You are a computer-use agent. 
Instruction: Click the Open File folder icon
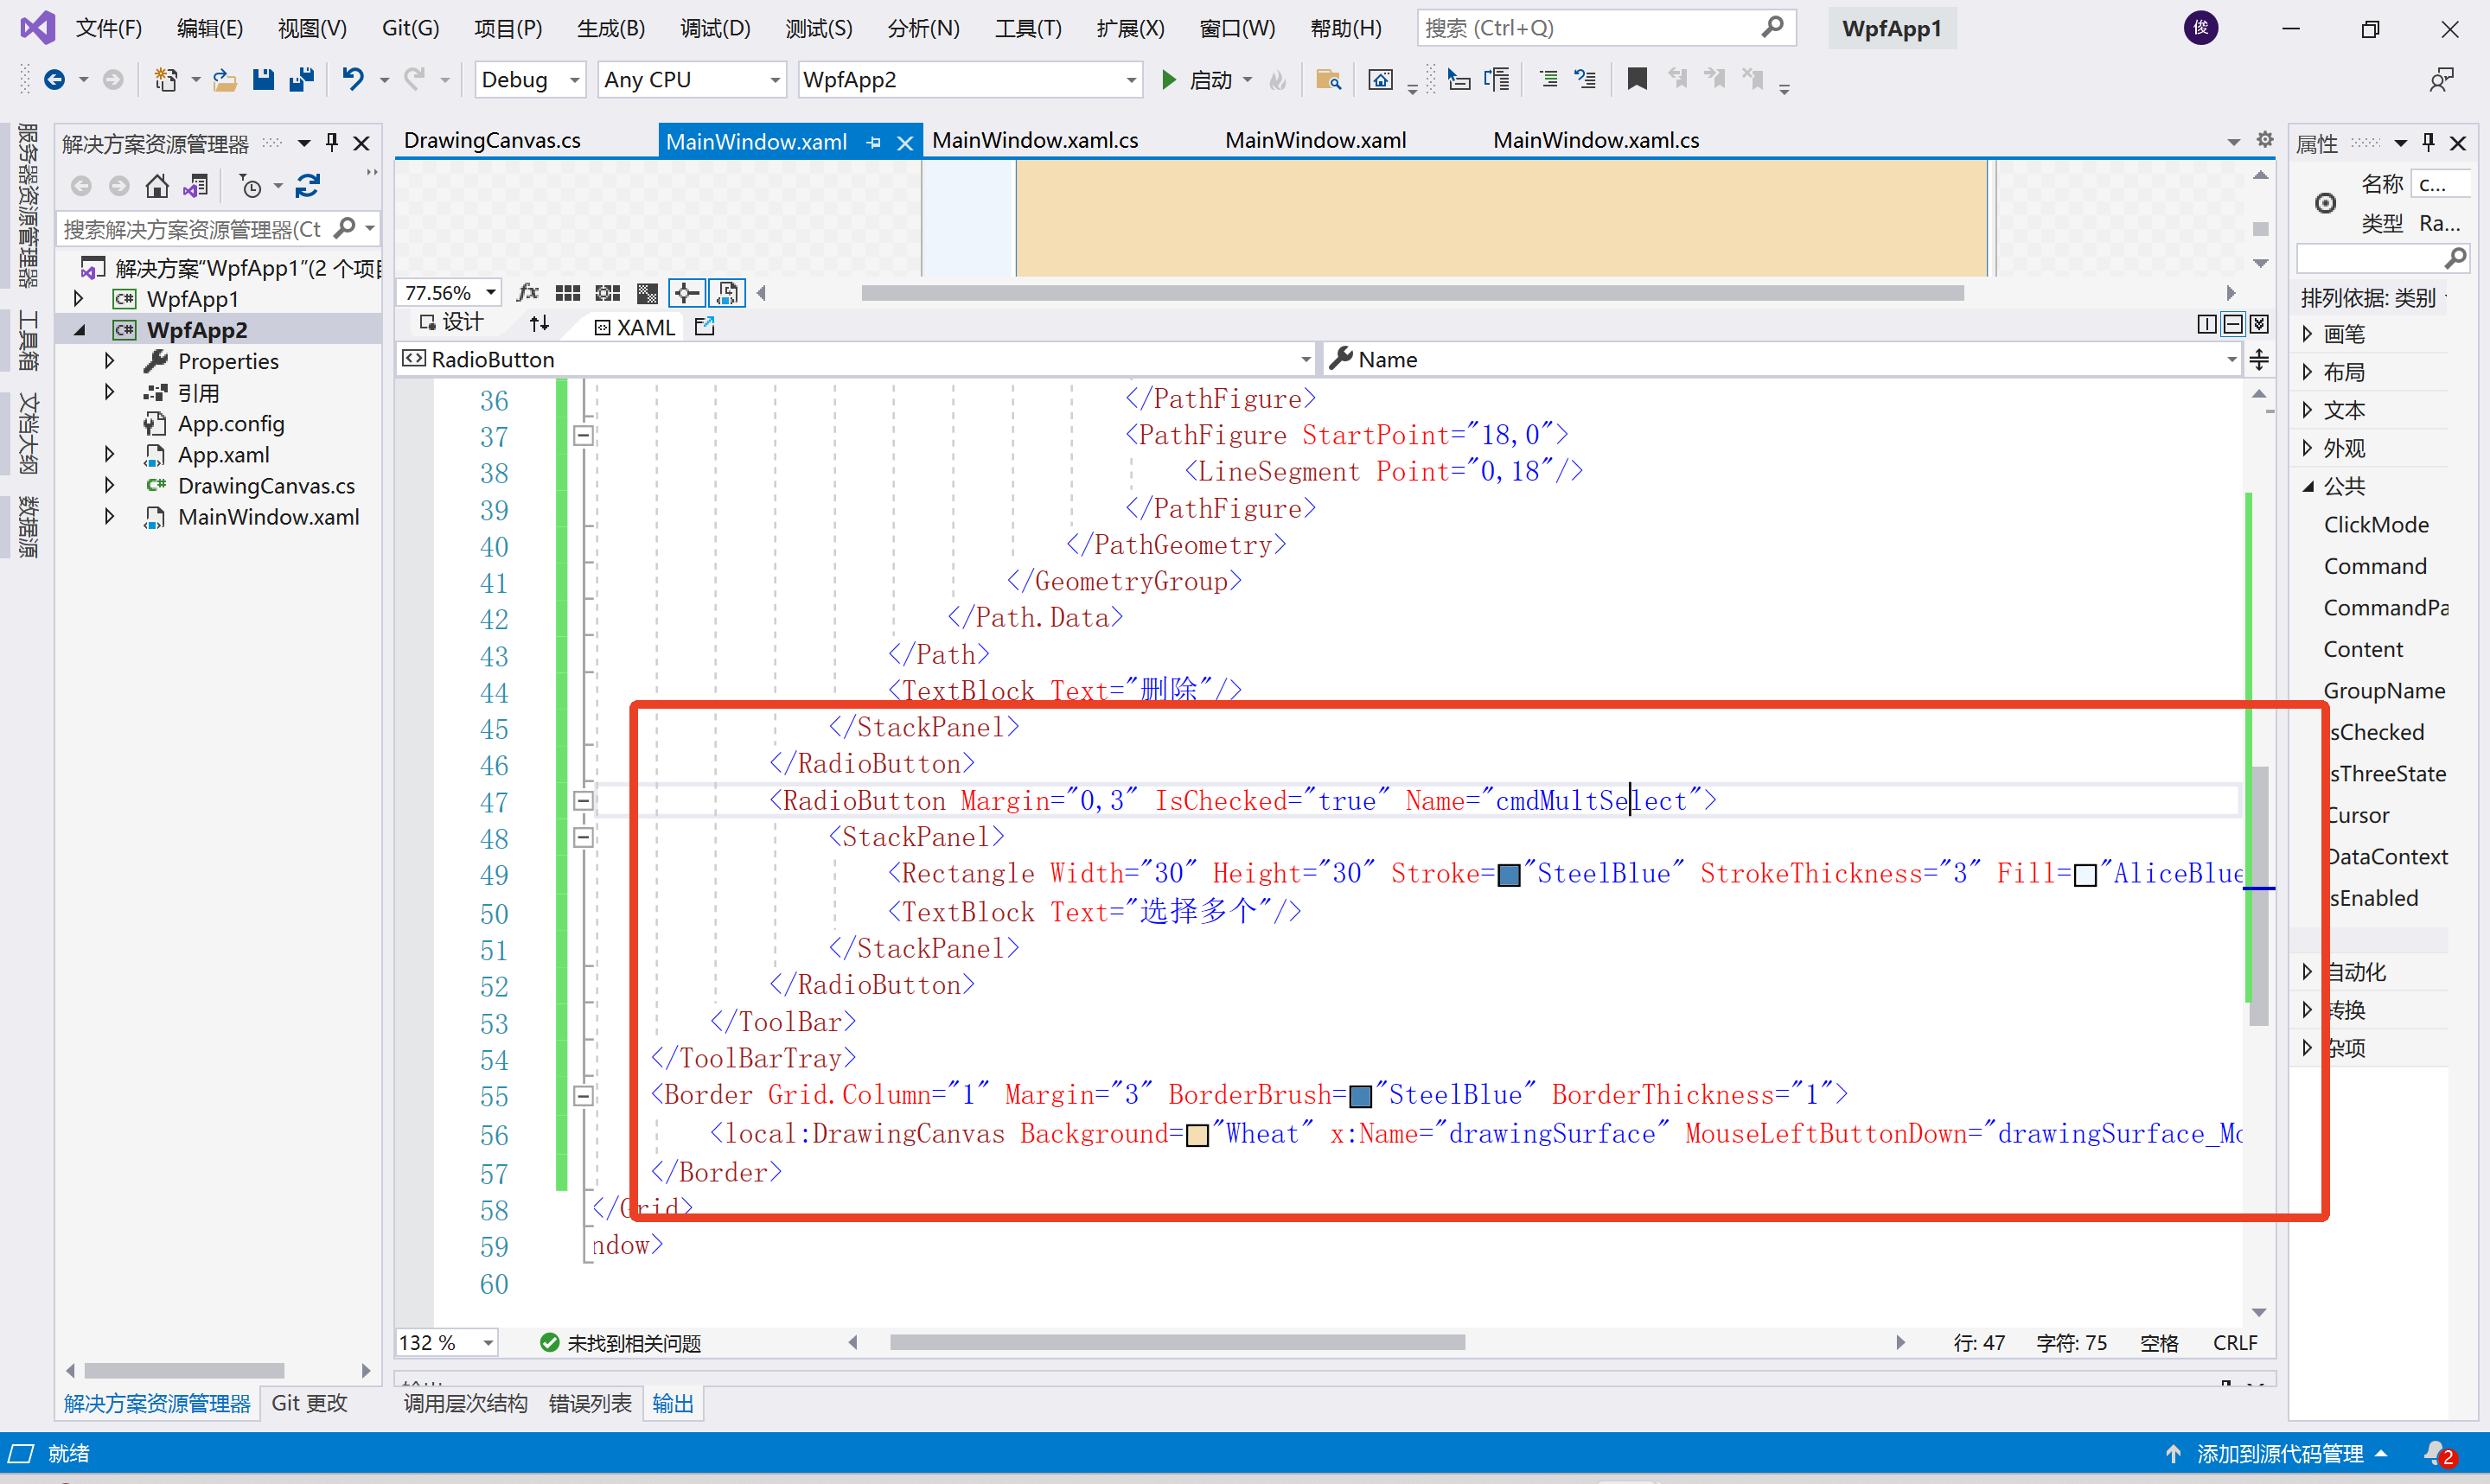224,79
